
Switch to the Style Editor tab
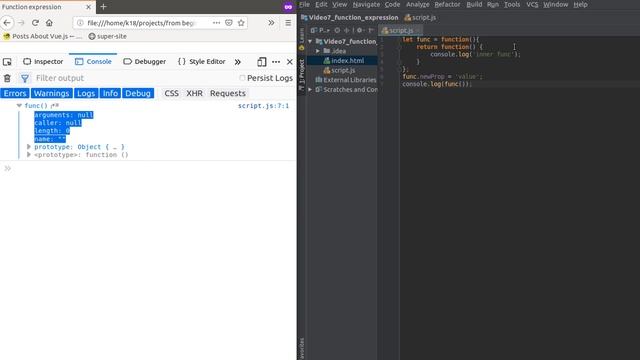[x=202, y=62]
